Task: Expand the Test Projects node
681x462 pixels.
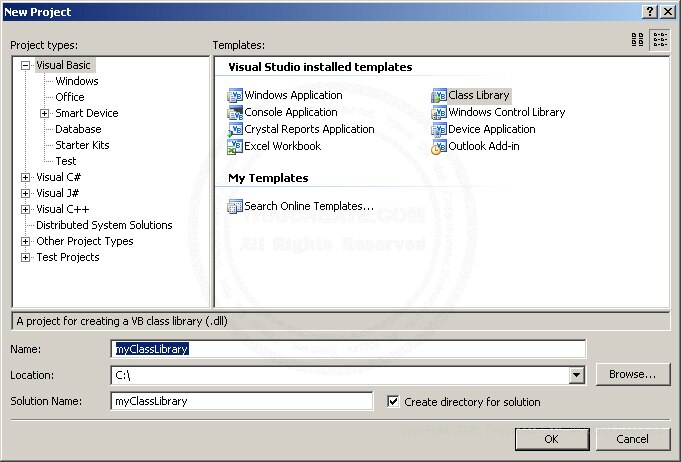Action: 26,257
